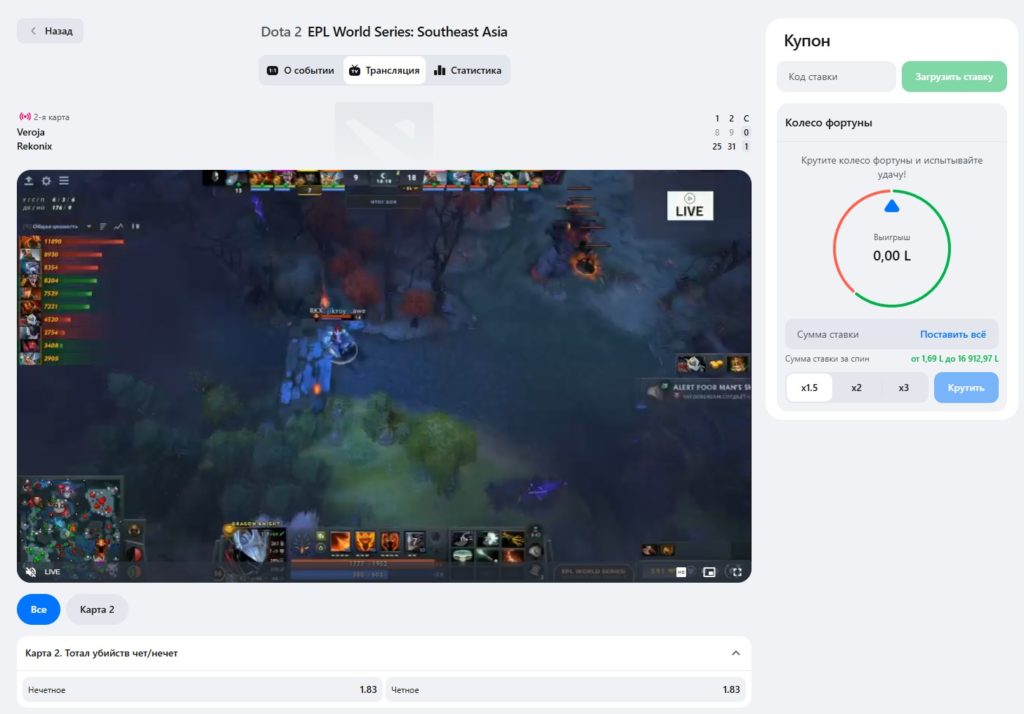Open the Статистика tab

(x=468, y=71)
